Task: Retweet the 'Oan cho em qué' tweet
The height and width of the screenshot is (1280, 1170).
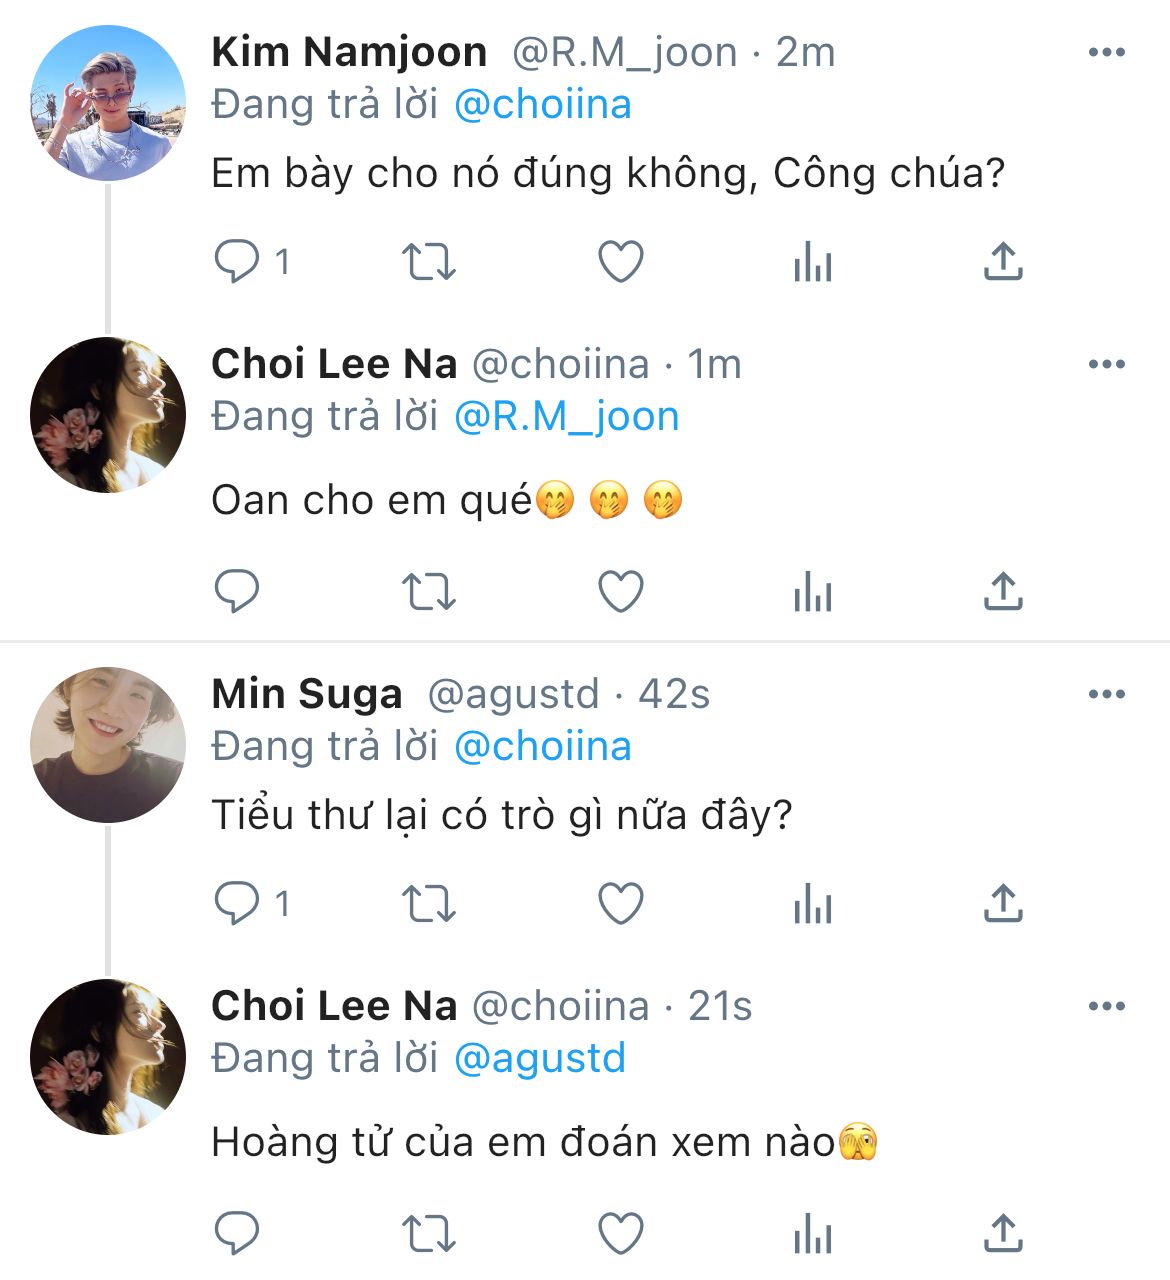Action: tap(428, 592)
